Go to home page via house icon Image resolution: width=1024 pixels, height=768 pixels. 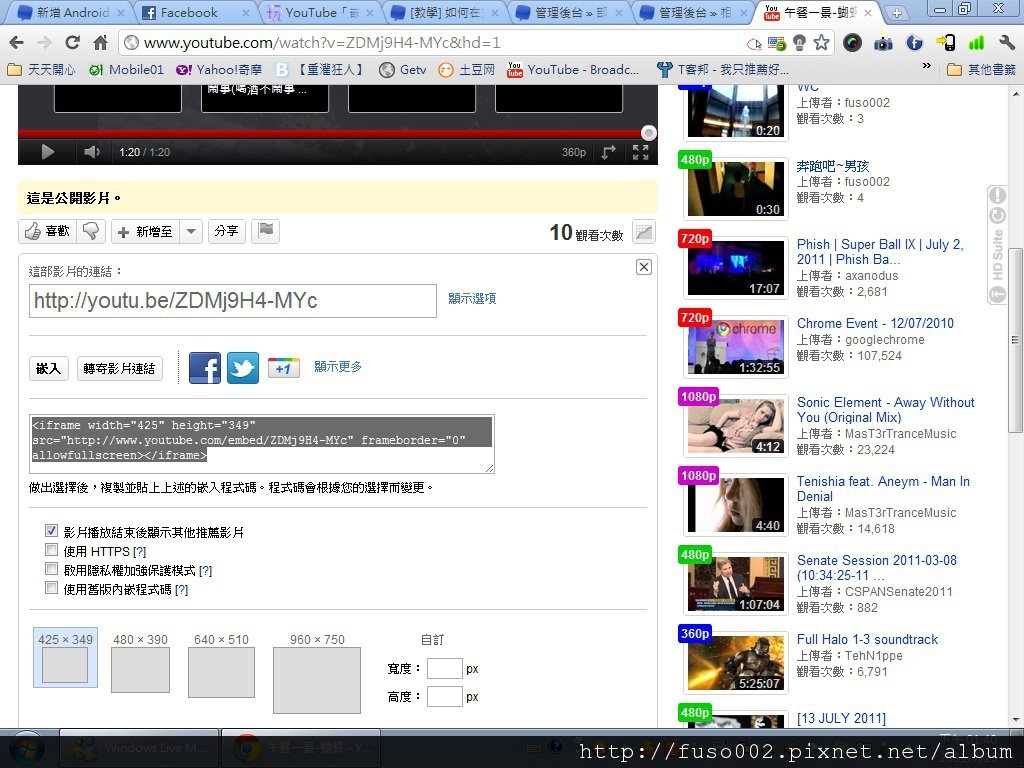(x=100, y=43)
